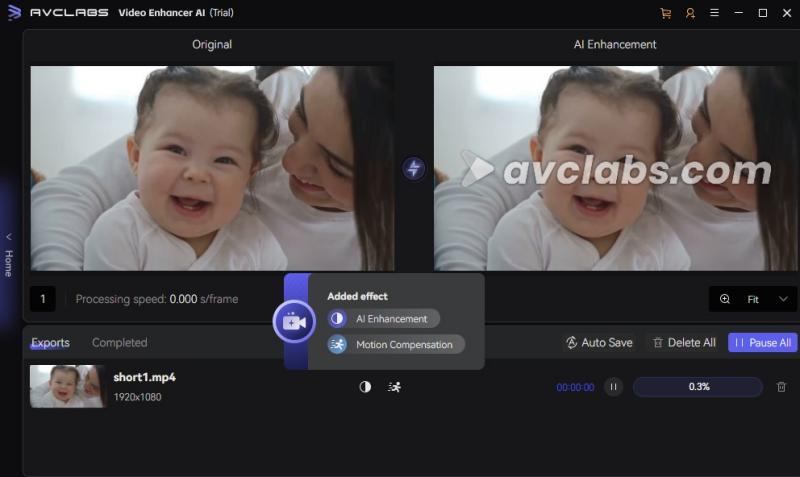Minimize the Video Enhancer window

pos(738,13)
